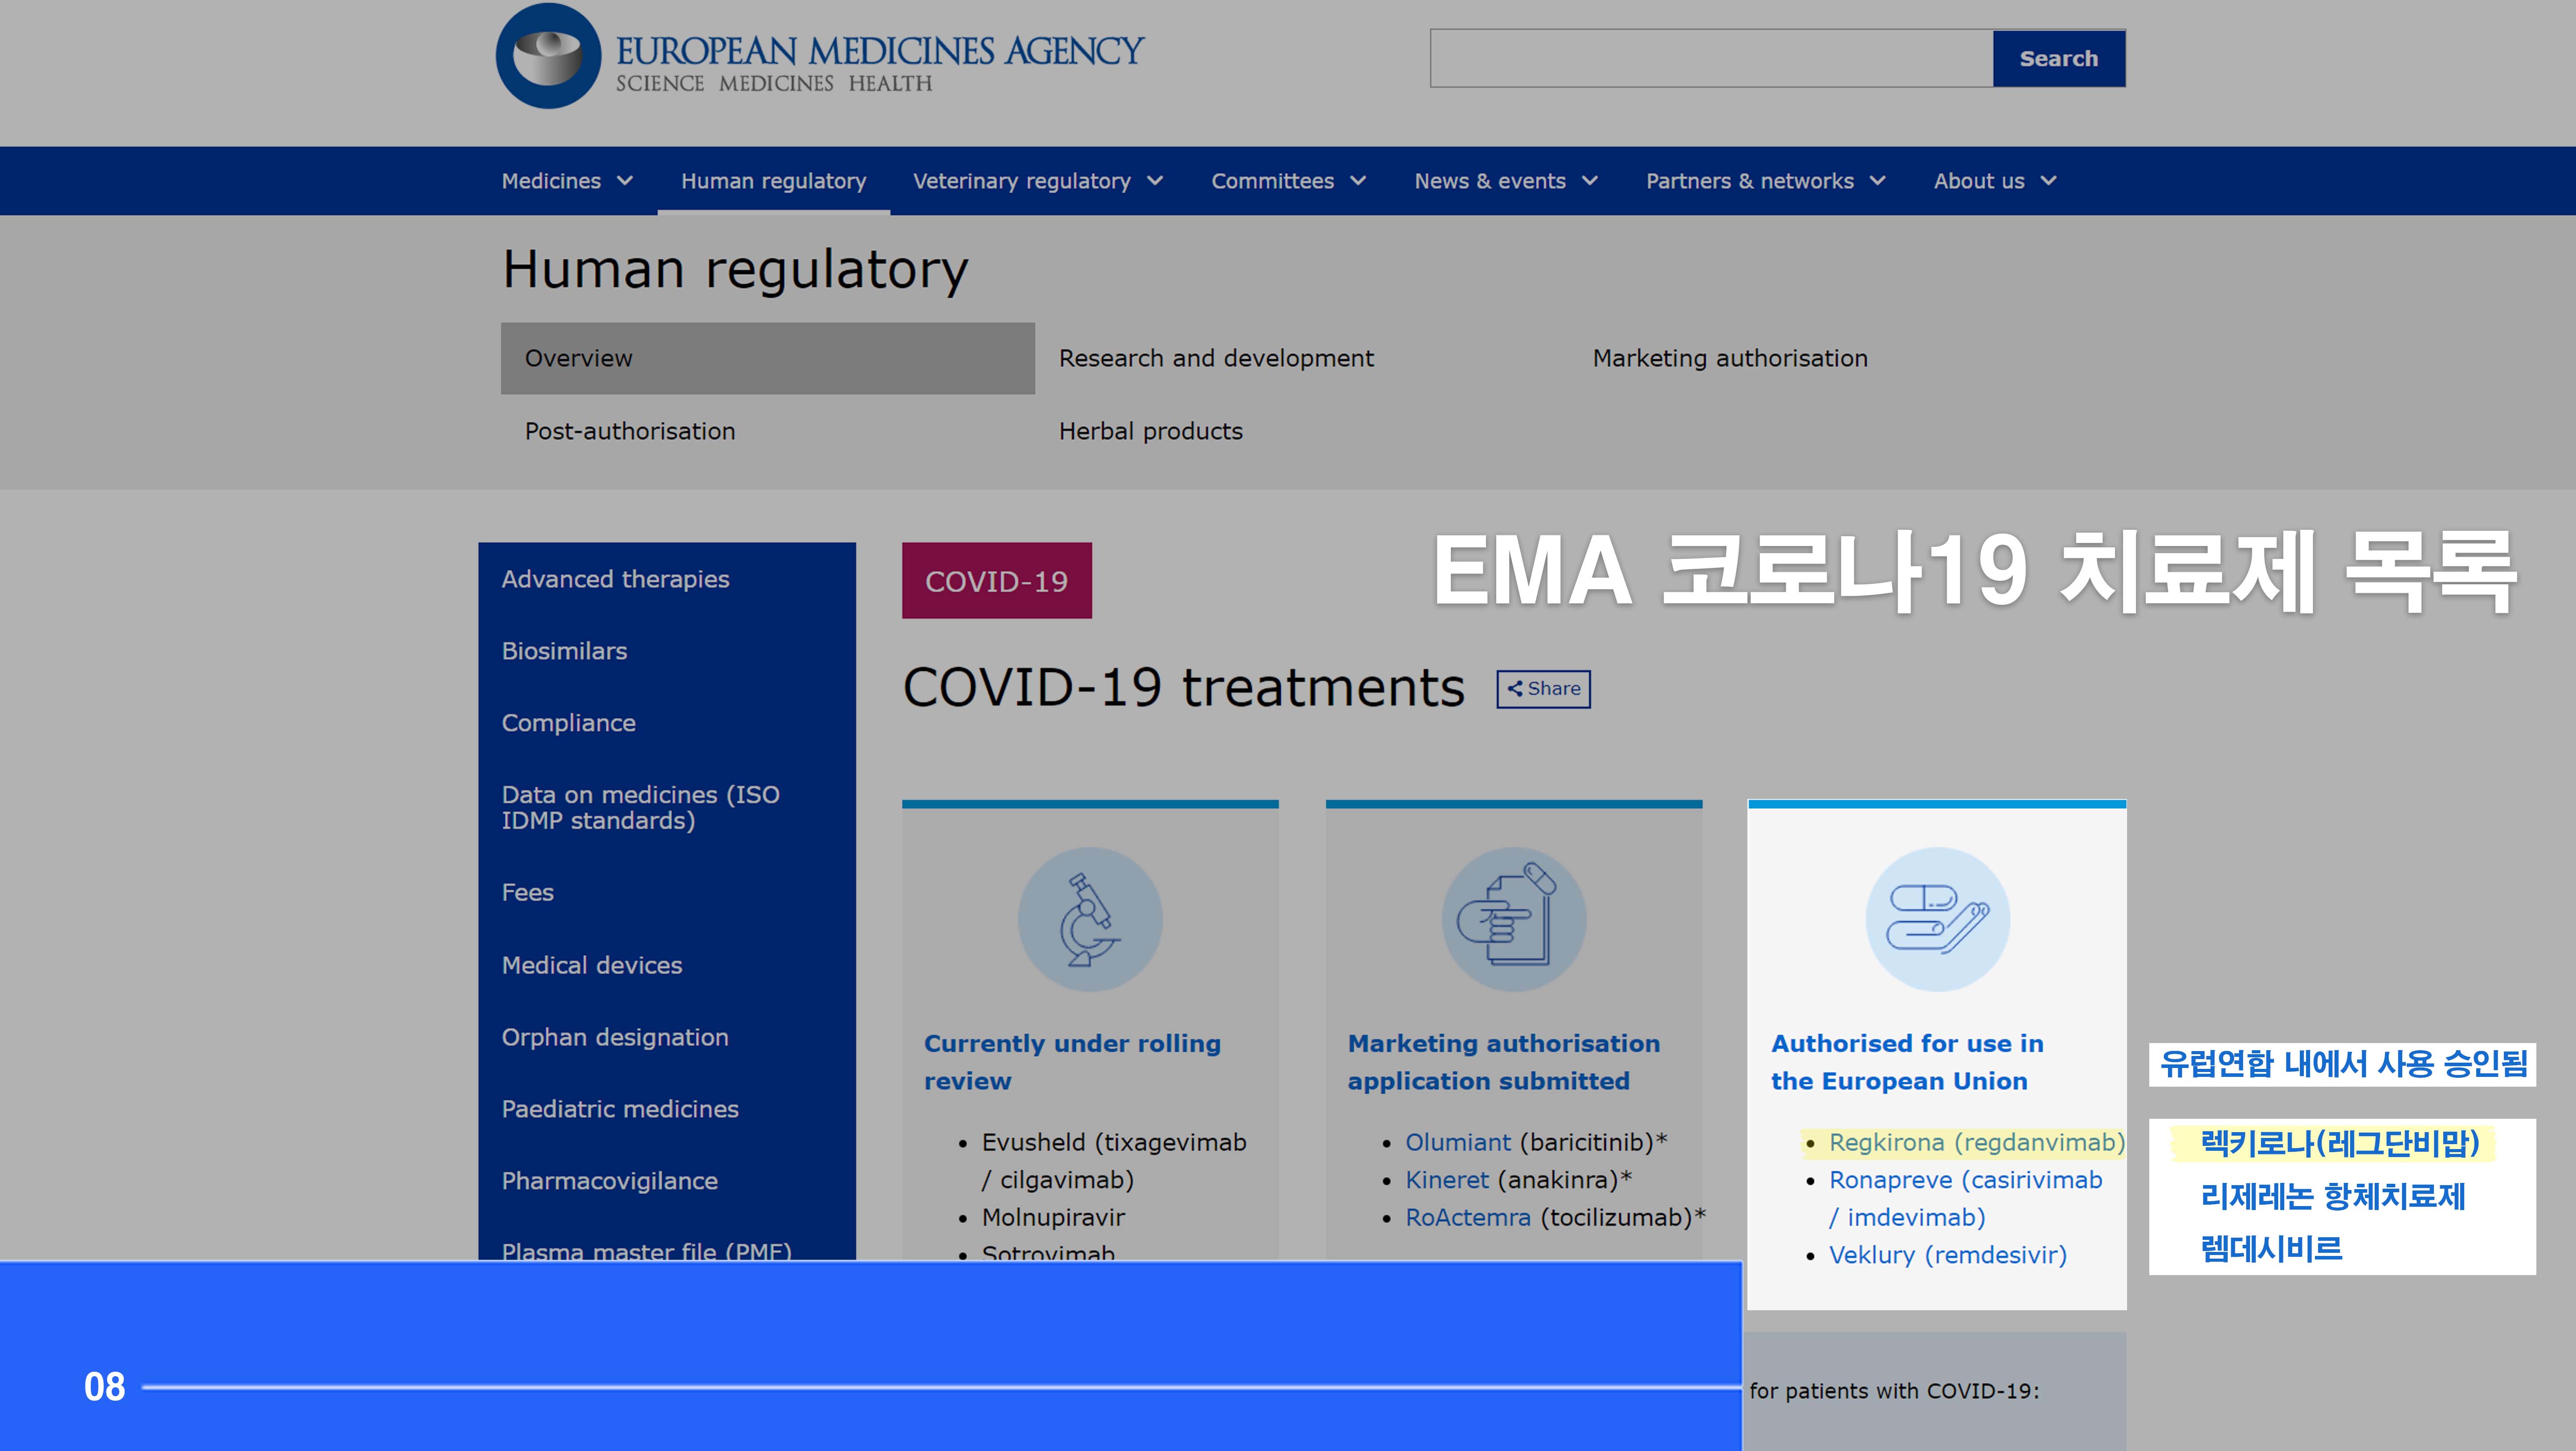Viewport: 2576px width, 1451px height.
Task: Click the COVID-19 treatments page title
Action: pyautogui.click(x=1184, y=688)
